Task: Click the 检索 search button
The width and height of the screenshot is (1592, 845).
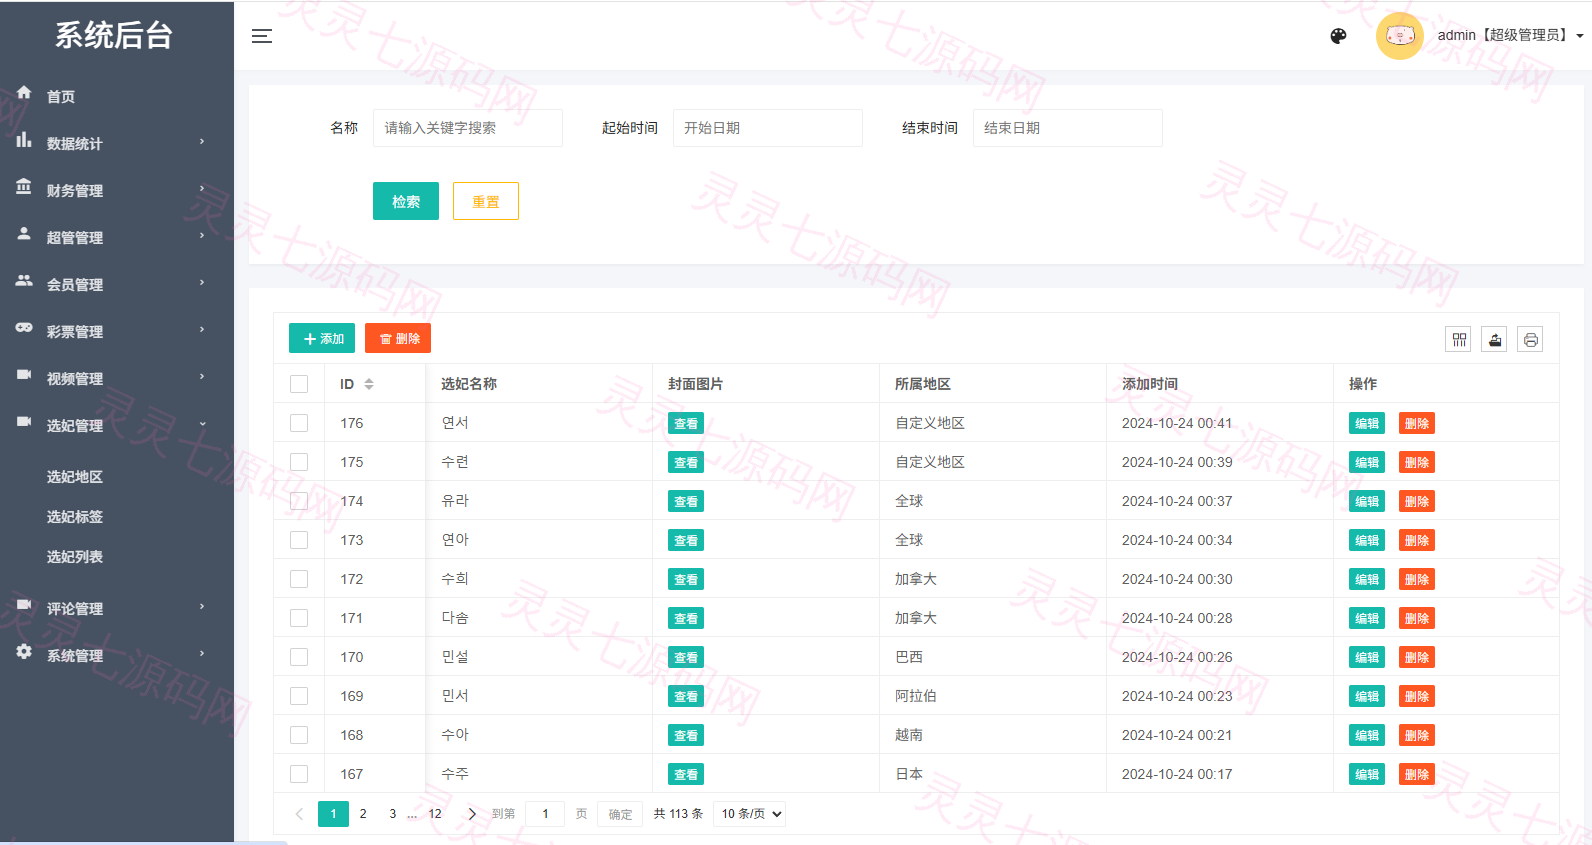Action: click(406, 201)
